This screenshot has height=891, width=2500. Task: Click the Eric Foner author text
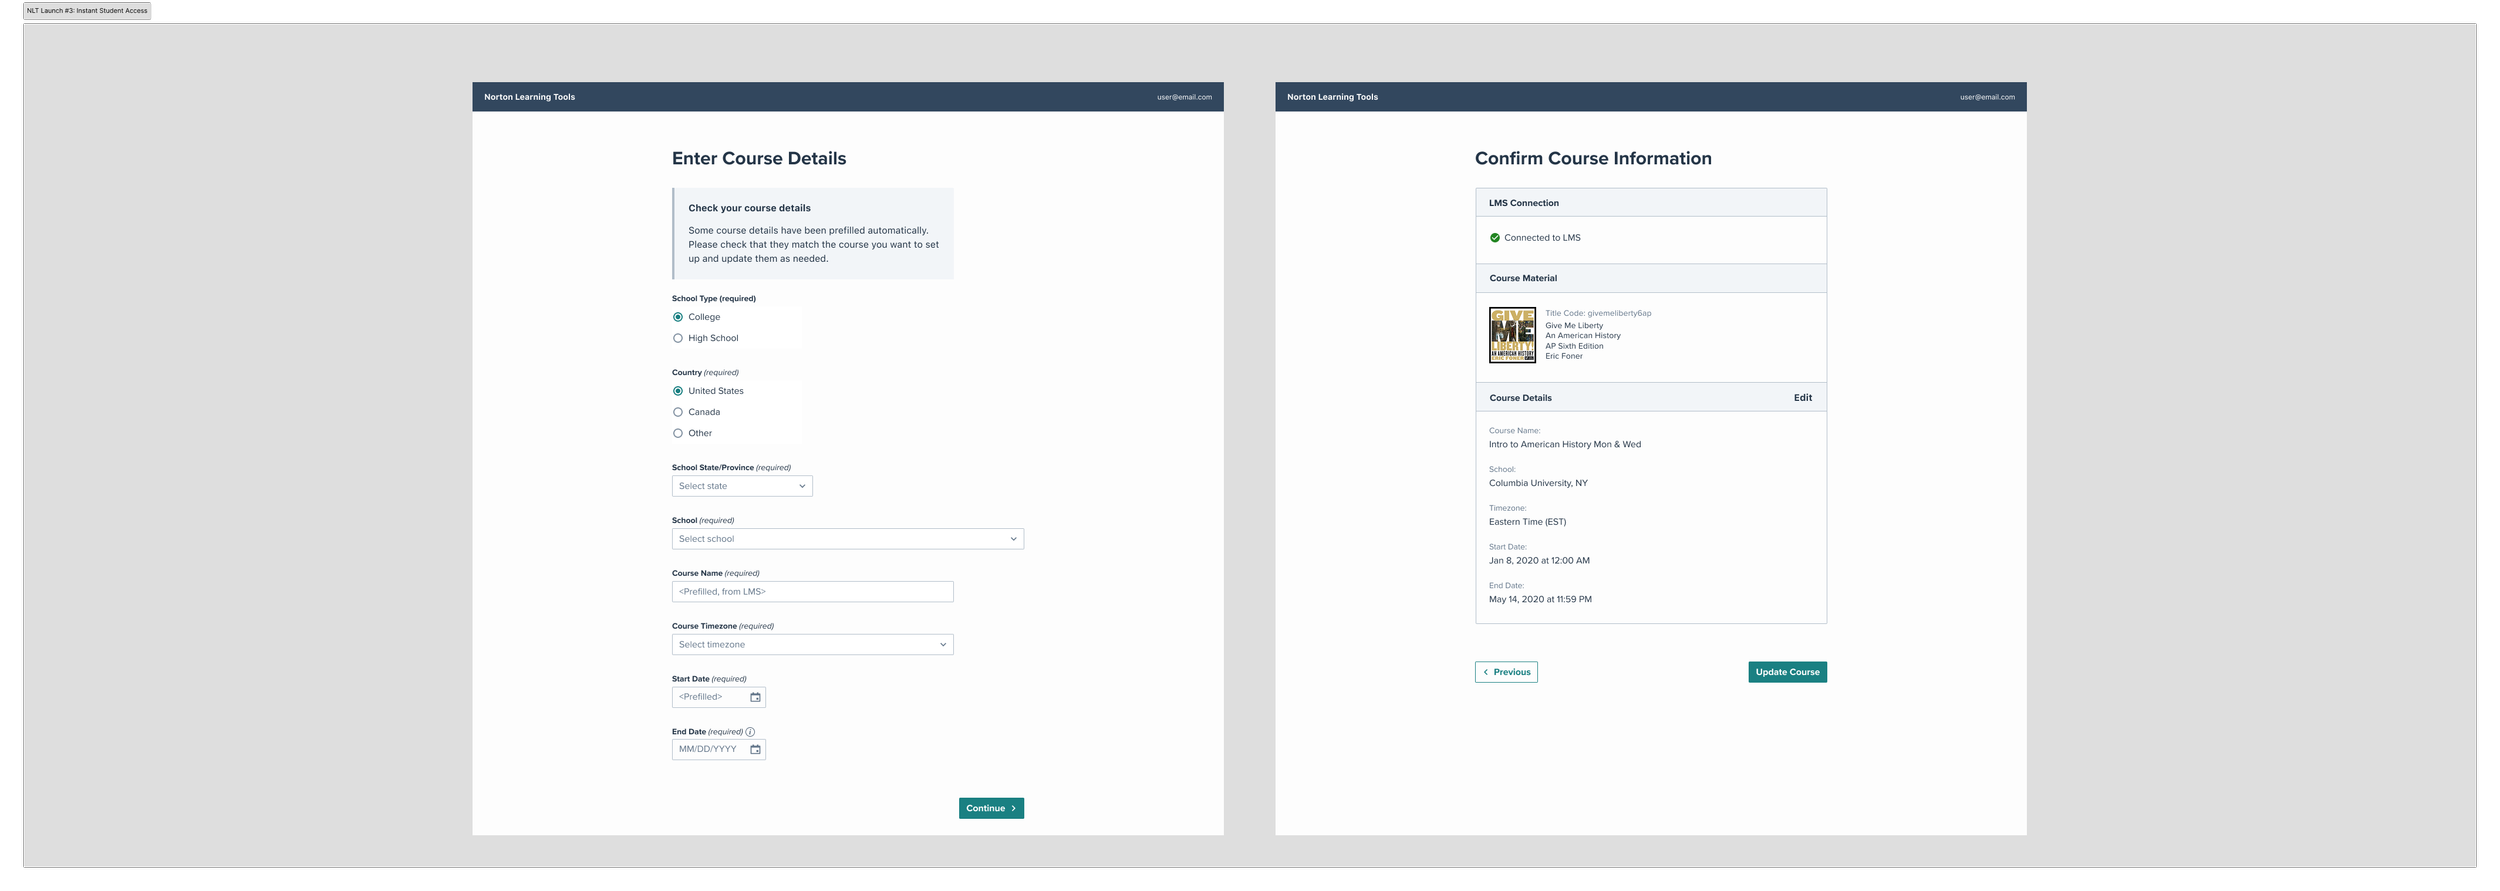[1564, 356]
